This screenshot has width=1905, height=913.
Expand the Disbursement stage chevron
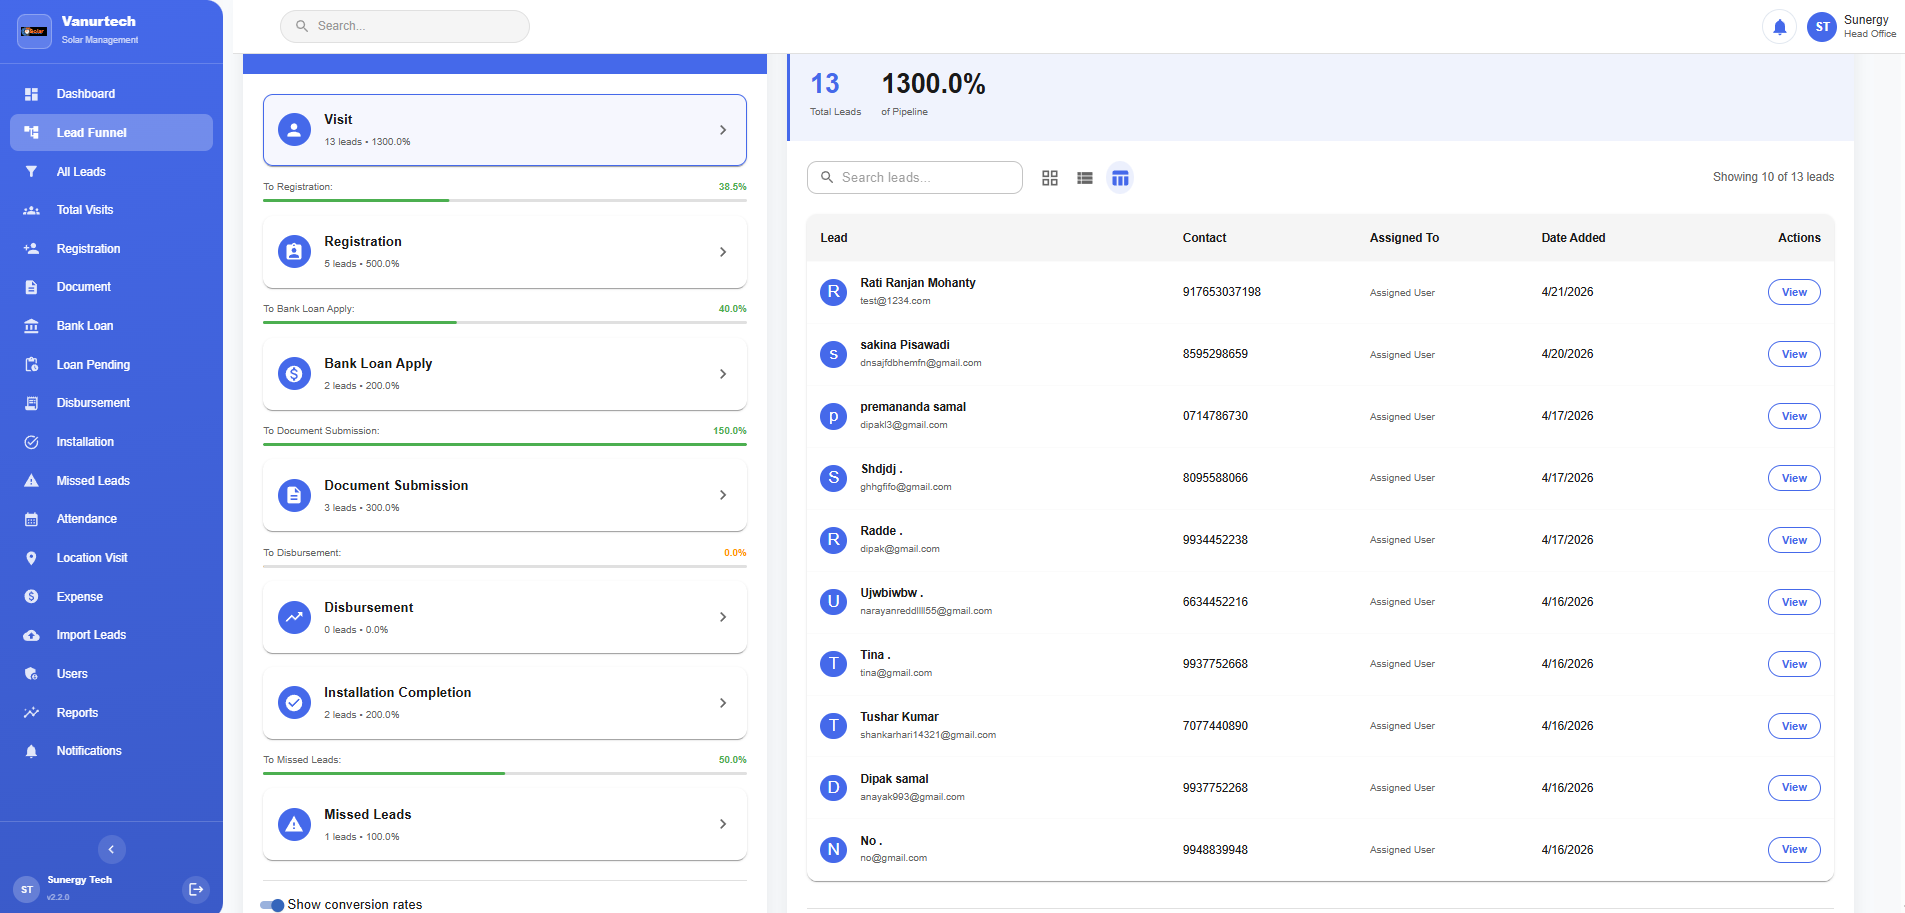tap(723, 617)
